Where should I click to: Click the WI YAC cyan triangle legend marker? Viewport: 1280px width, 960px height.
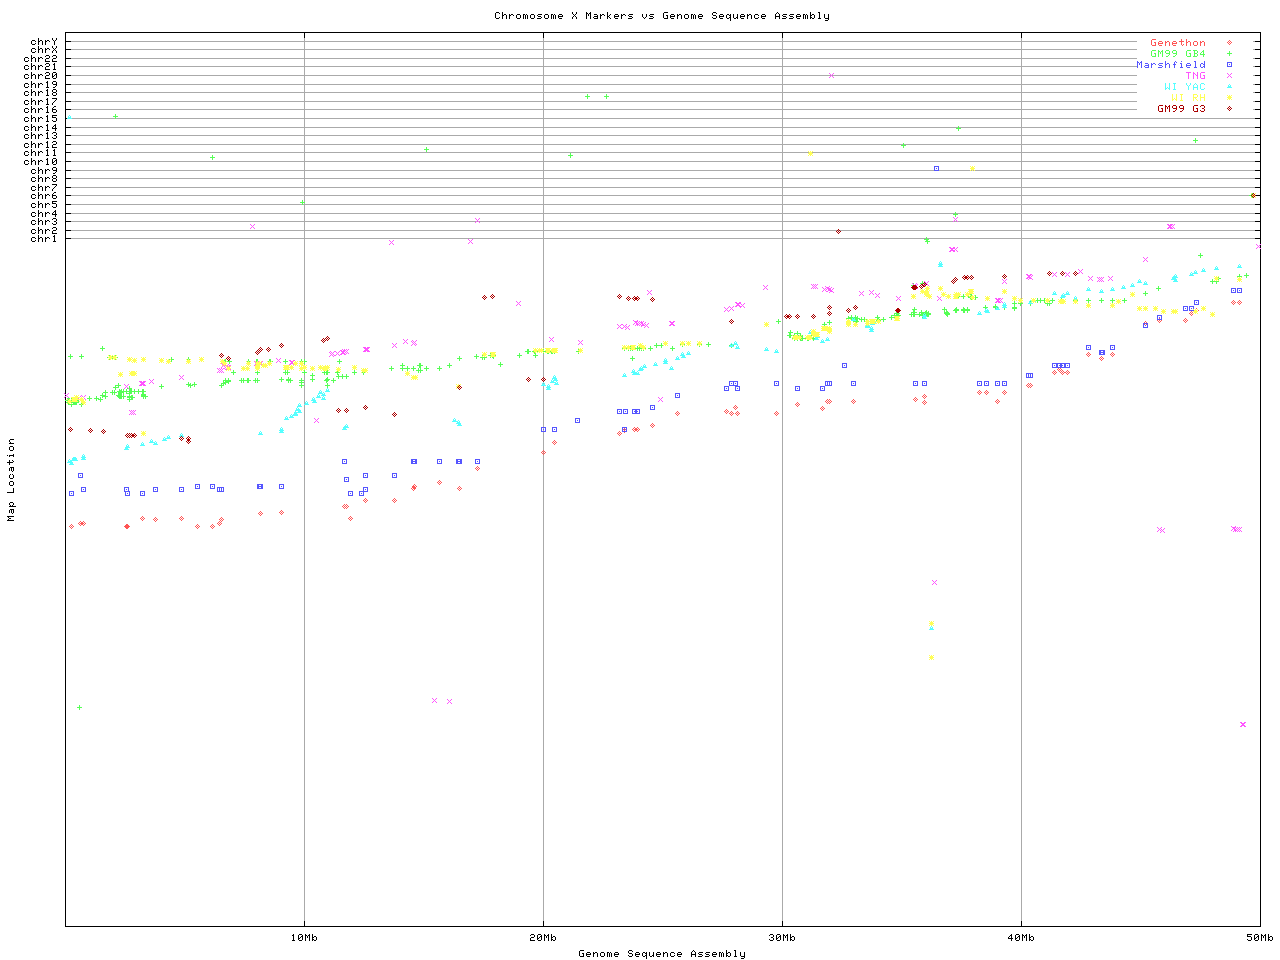coord(1229,87)
